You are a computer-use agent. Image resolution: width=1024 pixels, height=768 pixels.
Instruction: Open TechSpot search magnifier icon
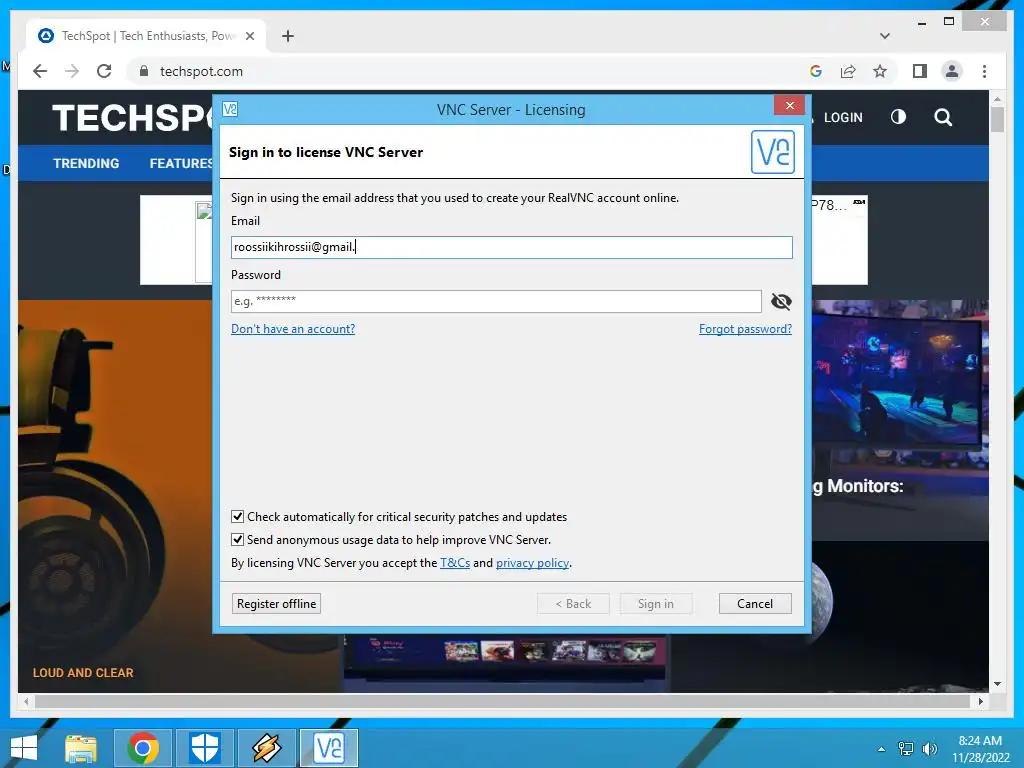pyautogui.click(x=943, y=118)
